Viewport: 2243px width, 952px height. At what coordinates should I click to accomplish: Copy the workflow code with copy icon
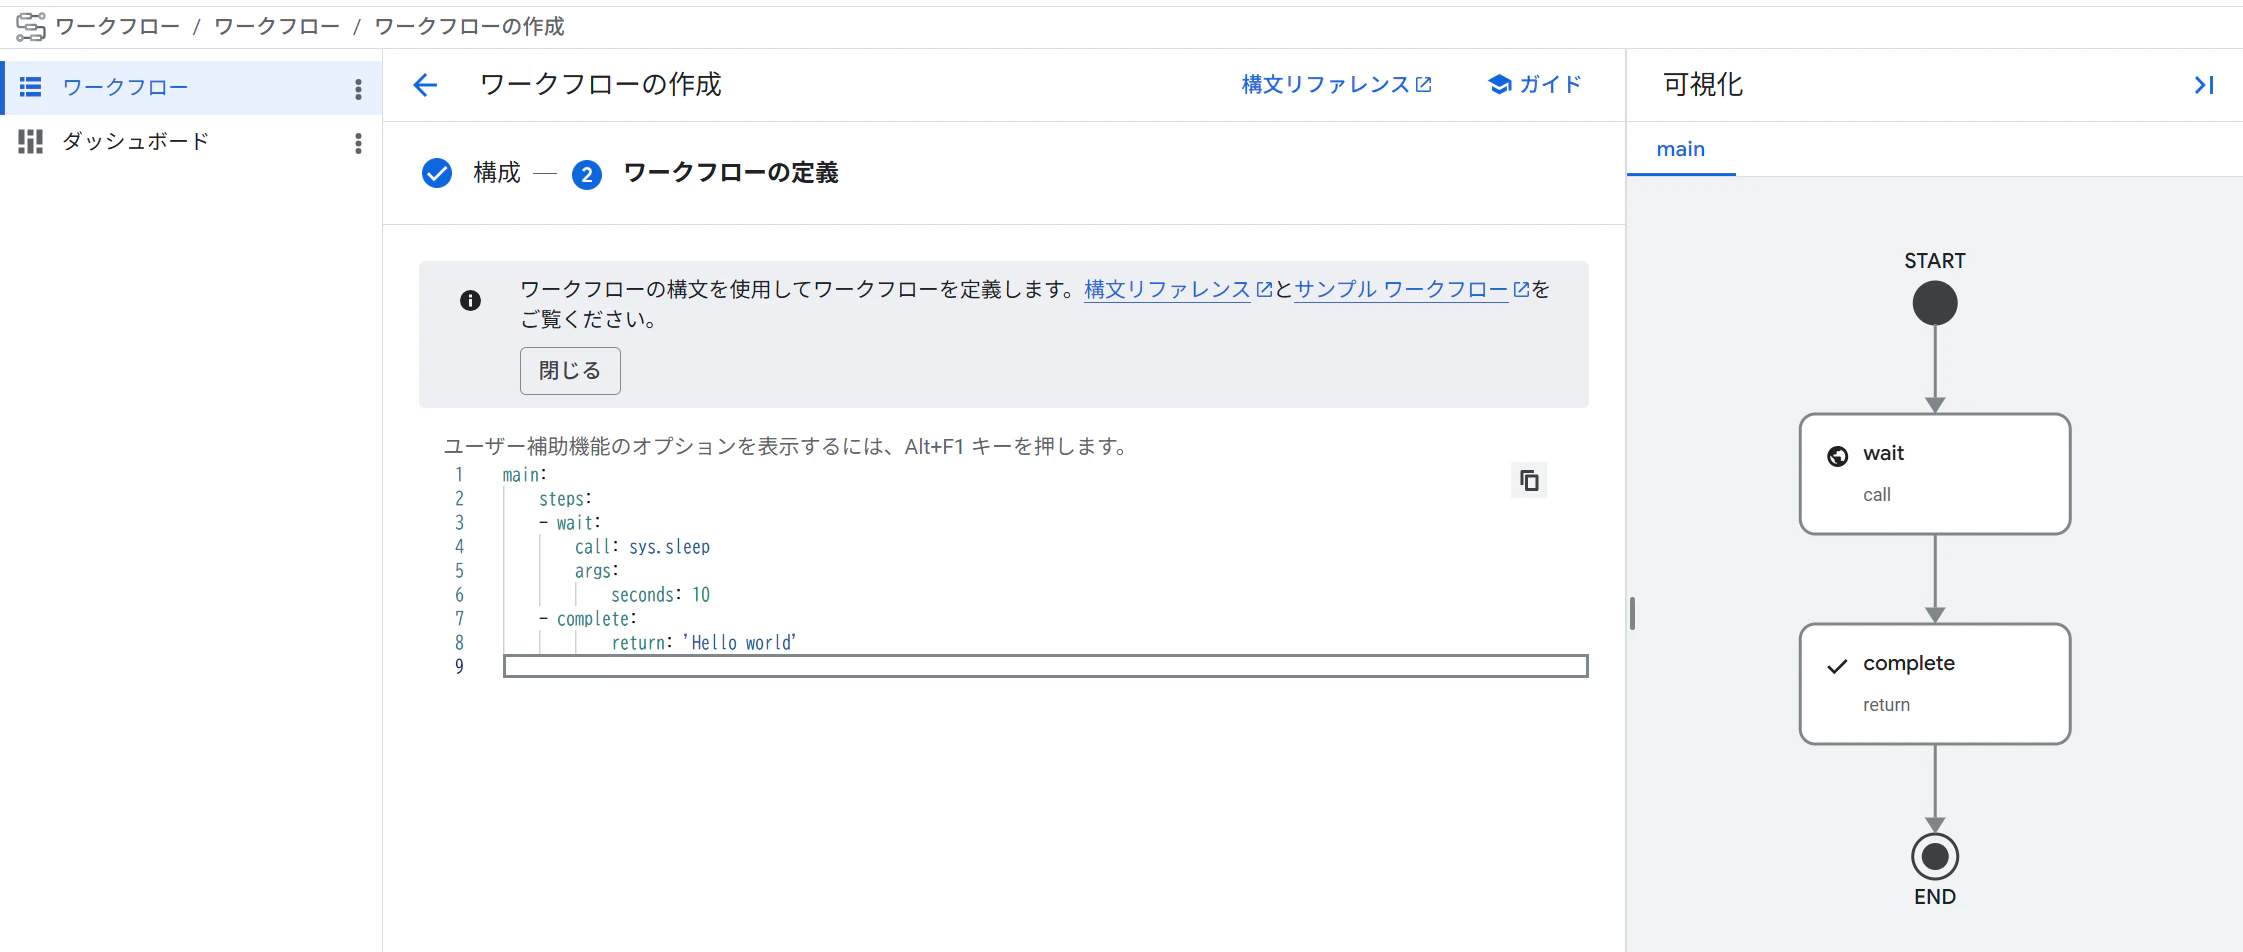click(1529, 481)
